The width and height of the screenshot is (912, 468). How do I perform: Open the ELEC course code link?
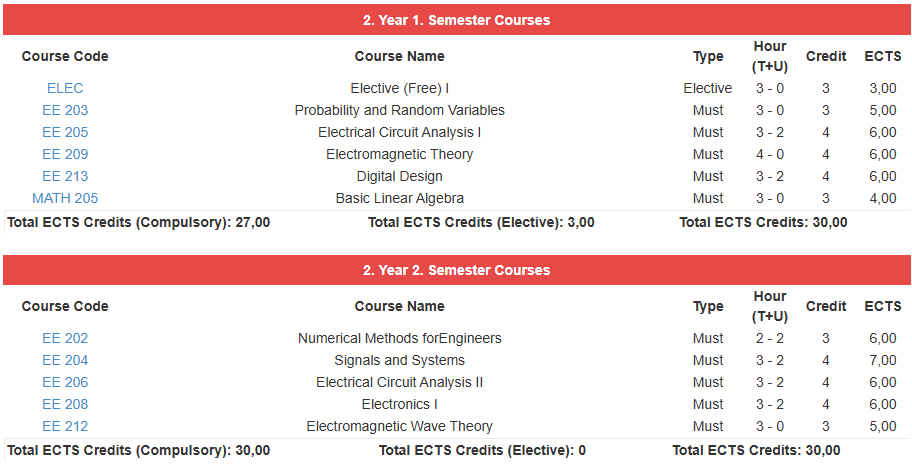(65, 88)
